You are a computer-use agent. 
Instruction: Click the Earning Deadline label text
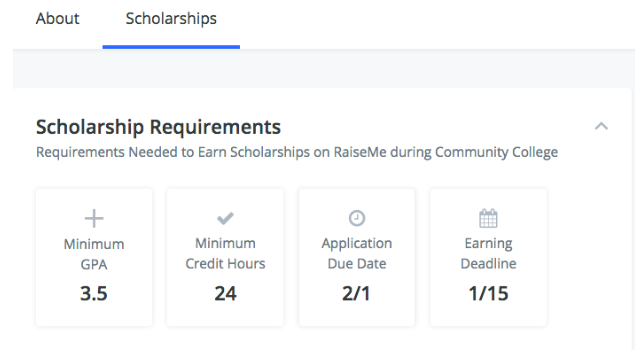click(488, 253)
